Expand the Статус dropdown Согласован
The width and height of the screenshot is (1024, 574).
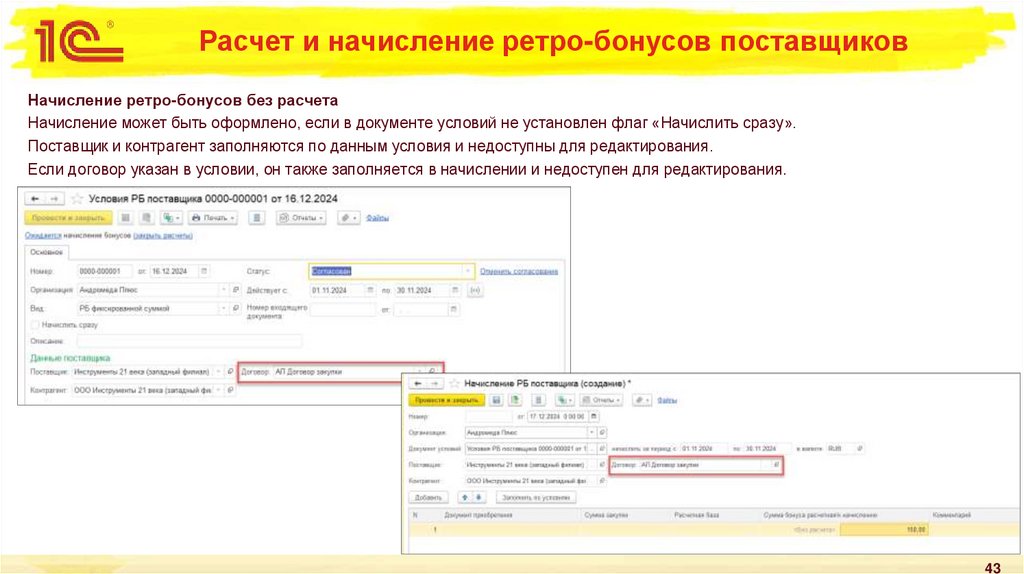click(x=468, y=271)
